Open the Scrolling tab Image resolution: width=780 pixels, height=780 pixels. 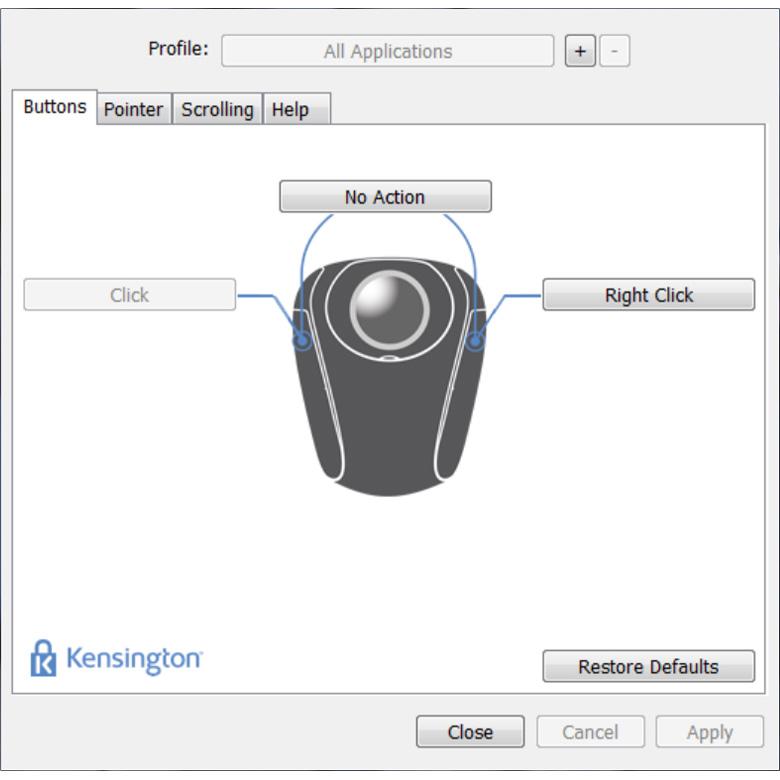[217, 109]
